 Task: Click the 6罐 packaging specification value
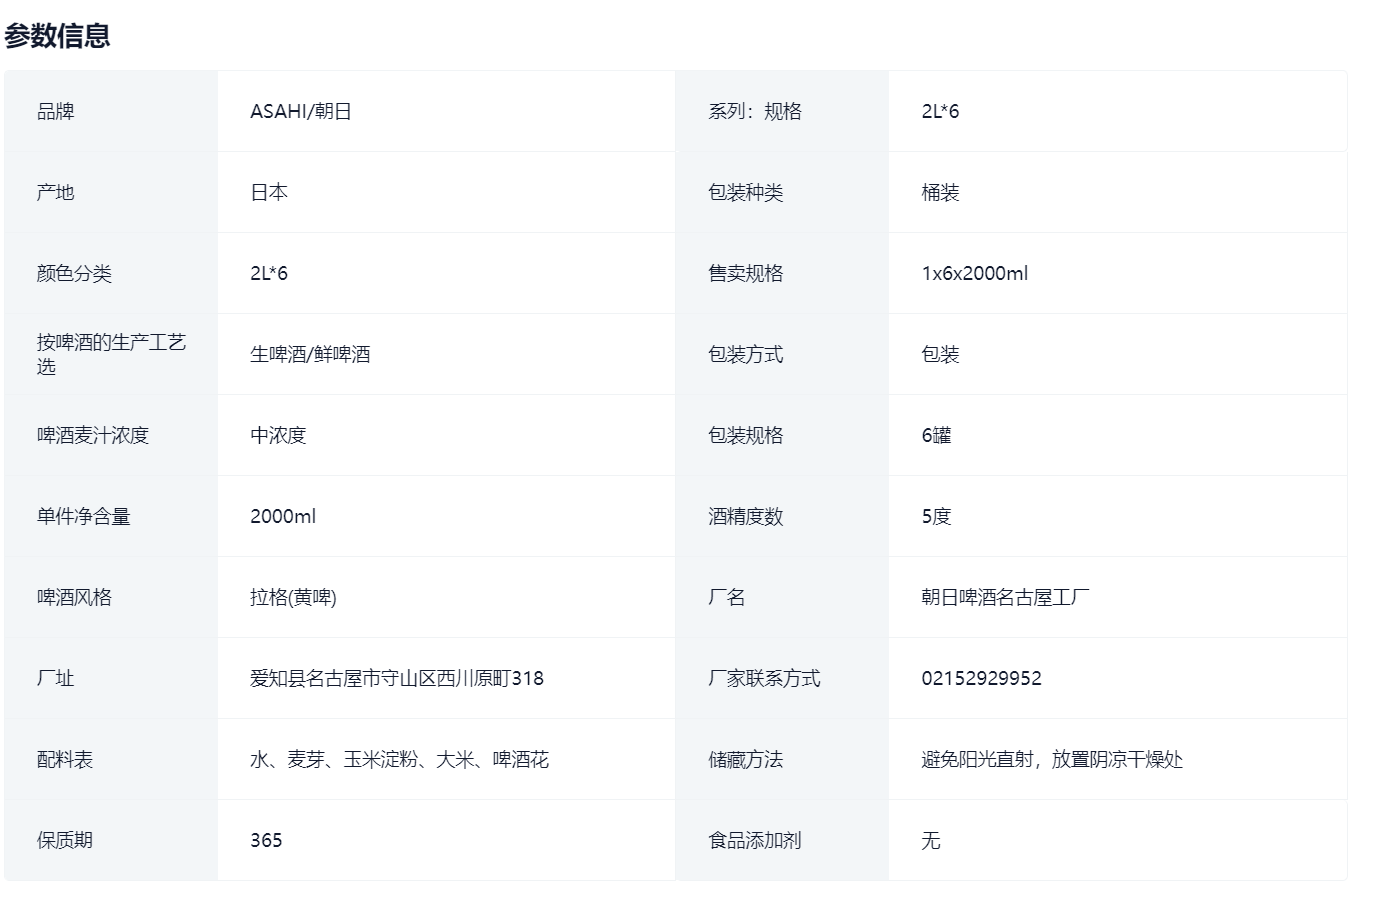(x=936, y=435)
